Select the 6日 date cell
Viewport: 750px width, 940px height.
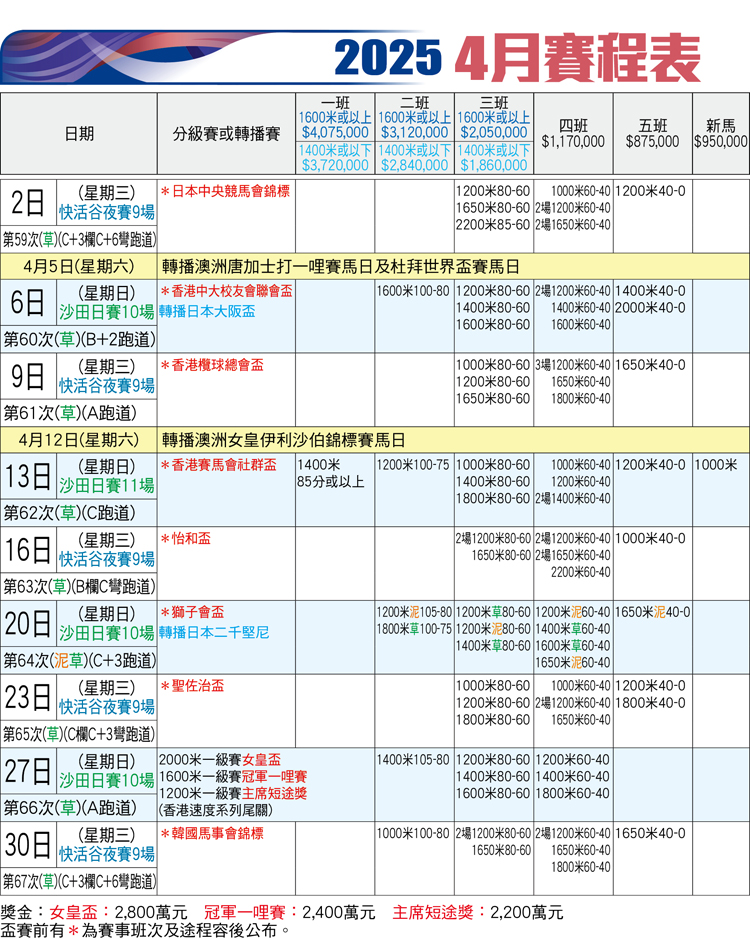coord(28,303)
